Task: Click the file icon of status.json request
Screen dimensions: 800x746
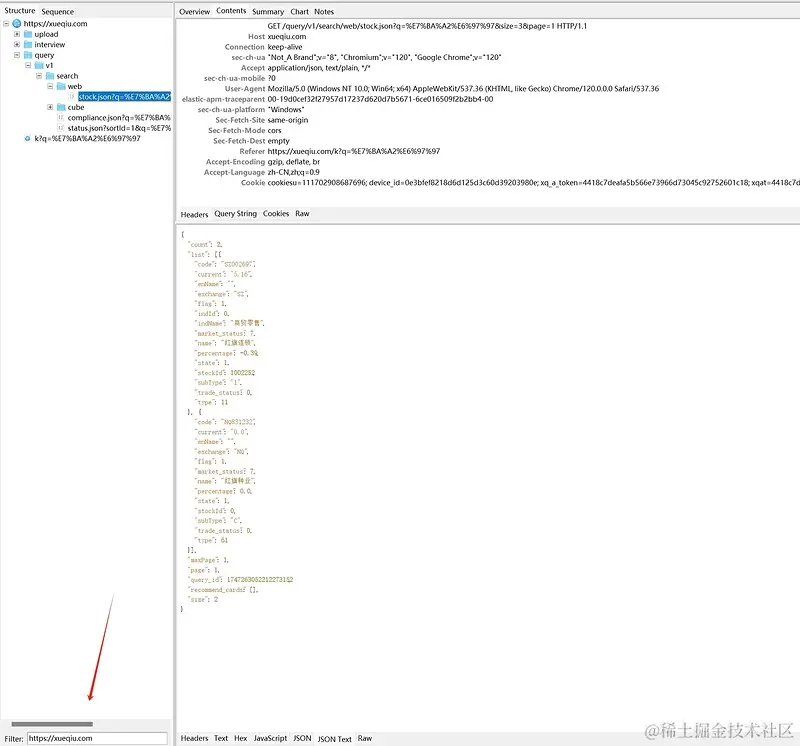Action: point(61,128)
